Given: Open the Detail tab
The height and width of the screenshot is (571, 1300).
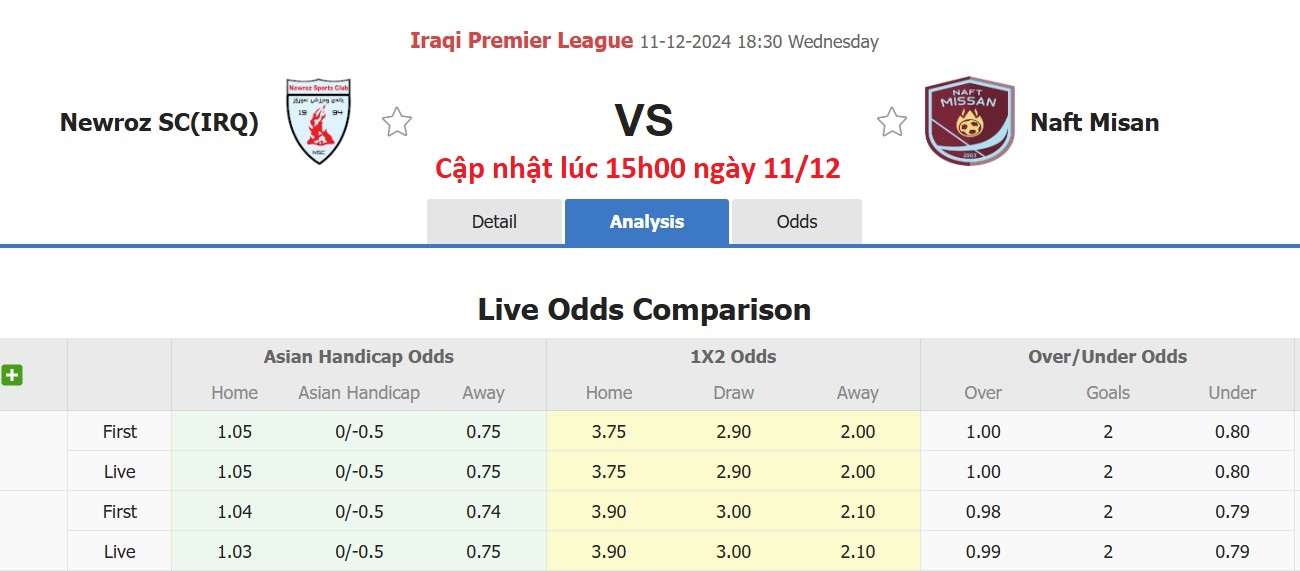Looking at the screenshot, I should 494,222.
